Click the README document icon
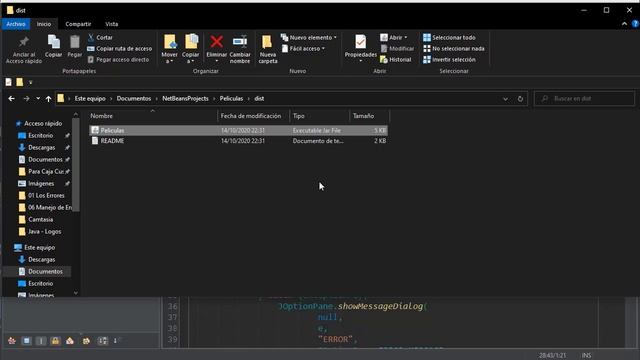 coord(95,140)
